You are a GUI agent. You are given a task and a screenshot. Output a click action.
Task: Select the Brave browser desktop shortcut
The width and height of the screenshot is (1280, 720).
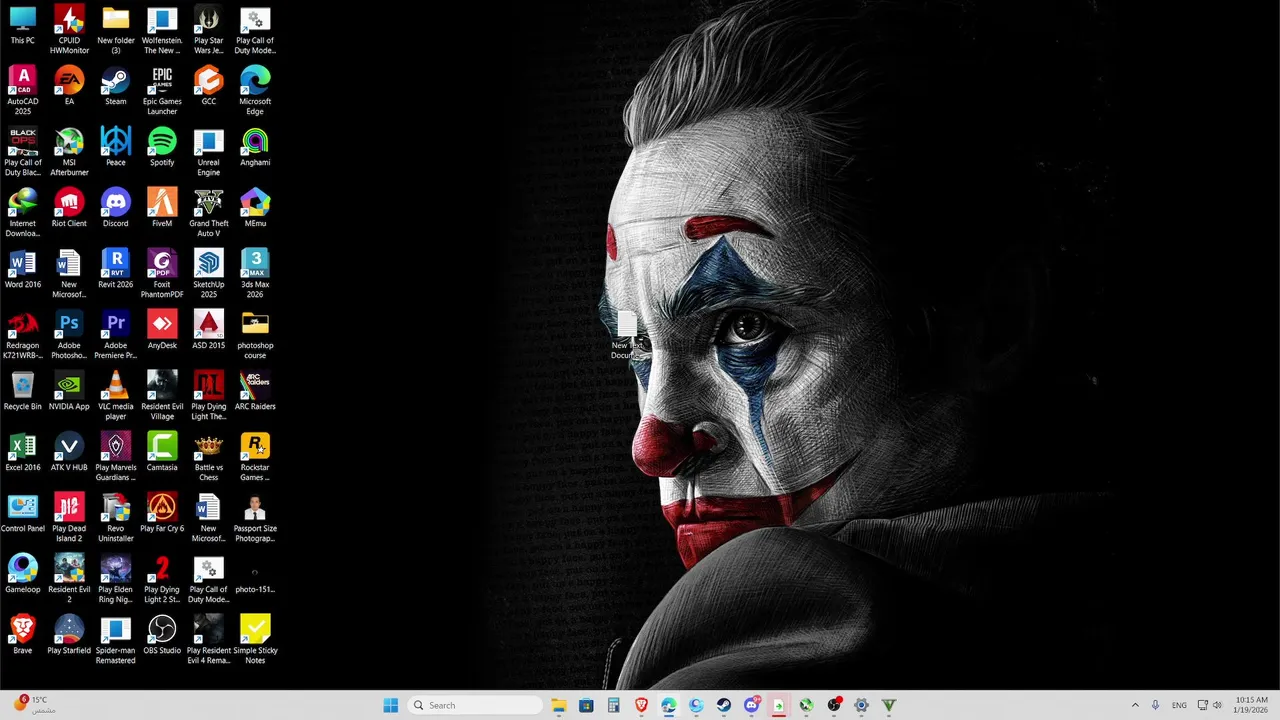(22, 635)
